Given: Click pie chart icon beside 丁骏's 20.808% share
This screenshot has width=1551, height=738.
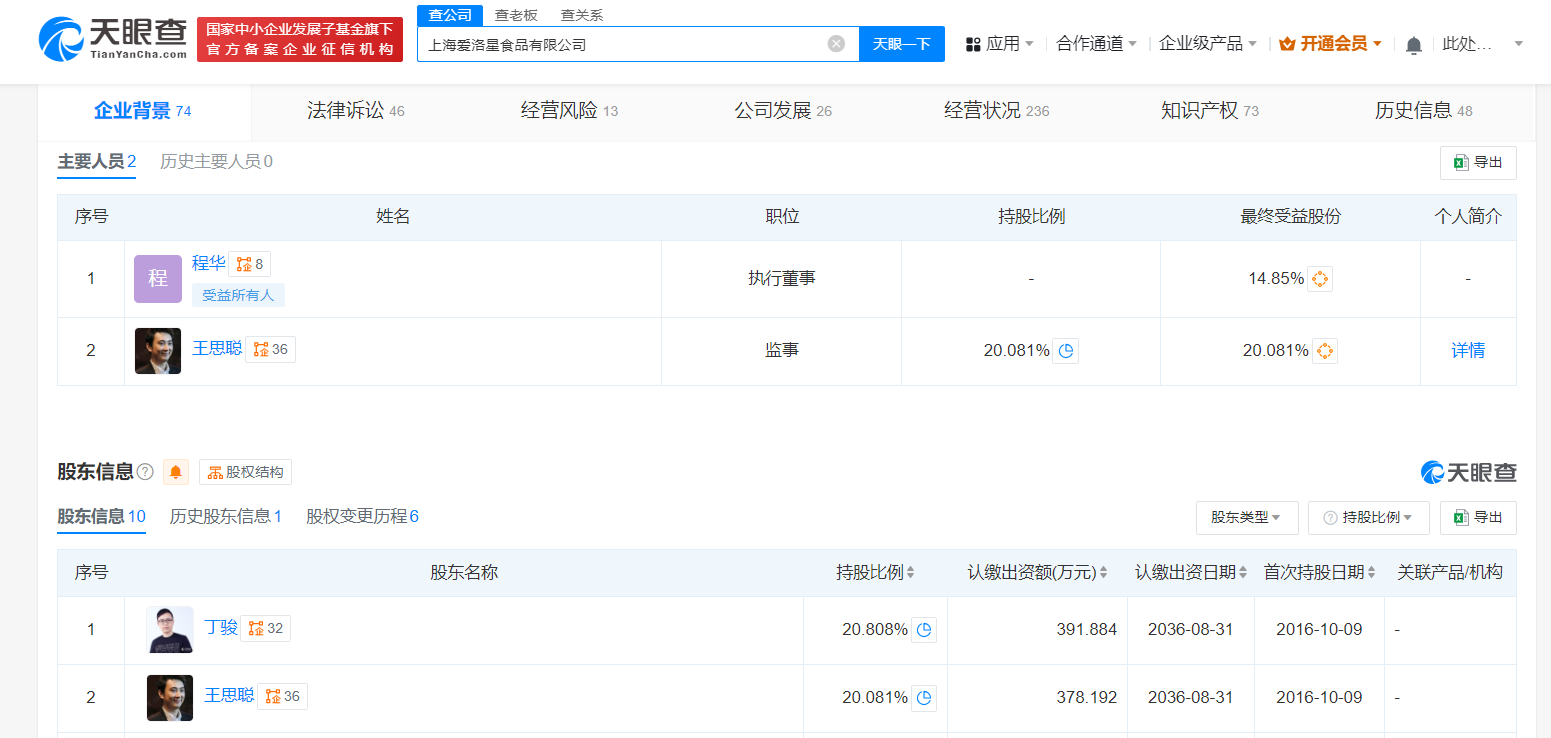Looking at the screenshot, I should pos(924,629).
